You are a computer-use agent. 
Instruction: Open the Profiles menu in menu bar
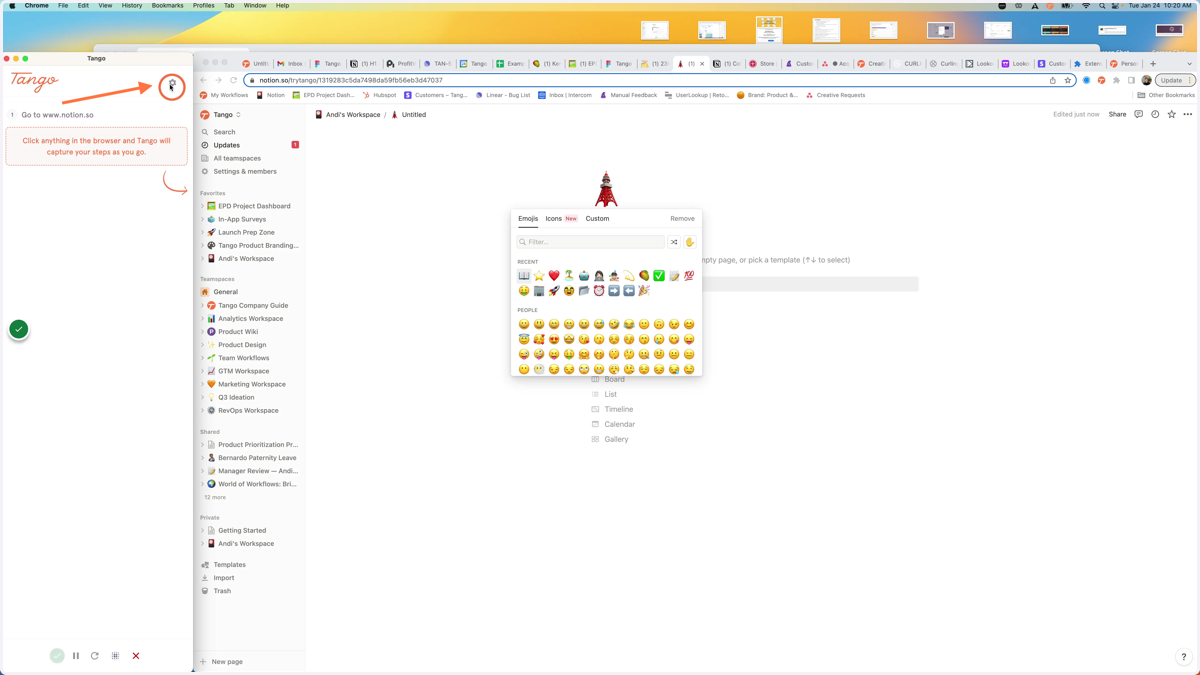coord(204,5)
